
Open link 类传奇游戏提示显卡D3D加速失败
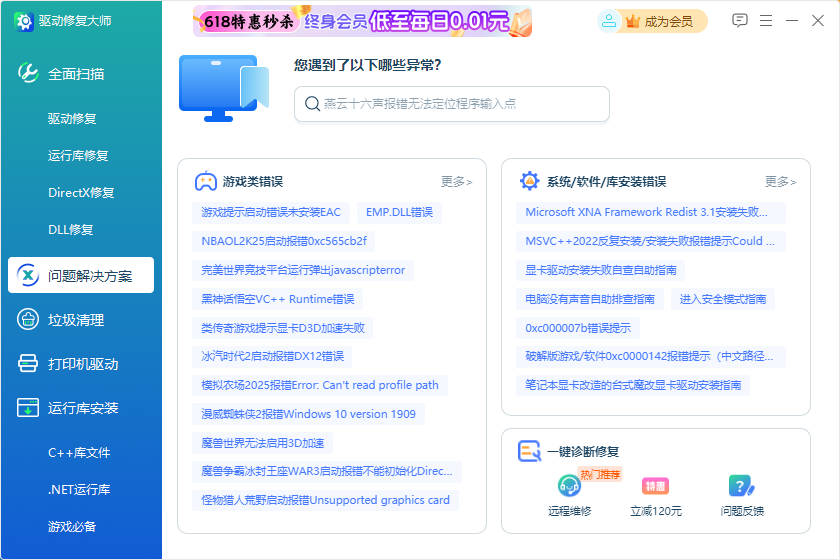(282, 328)
